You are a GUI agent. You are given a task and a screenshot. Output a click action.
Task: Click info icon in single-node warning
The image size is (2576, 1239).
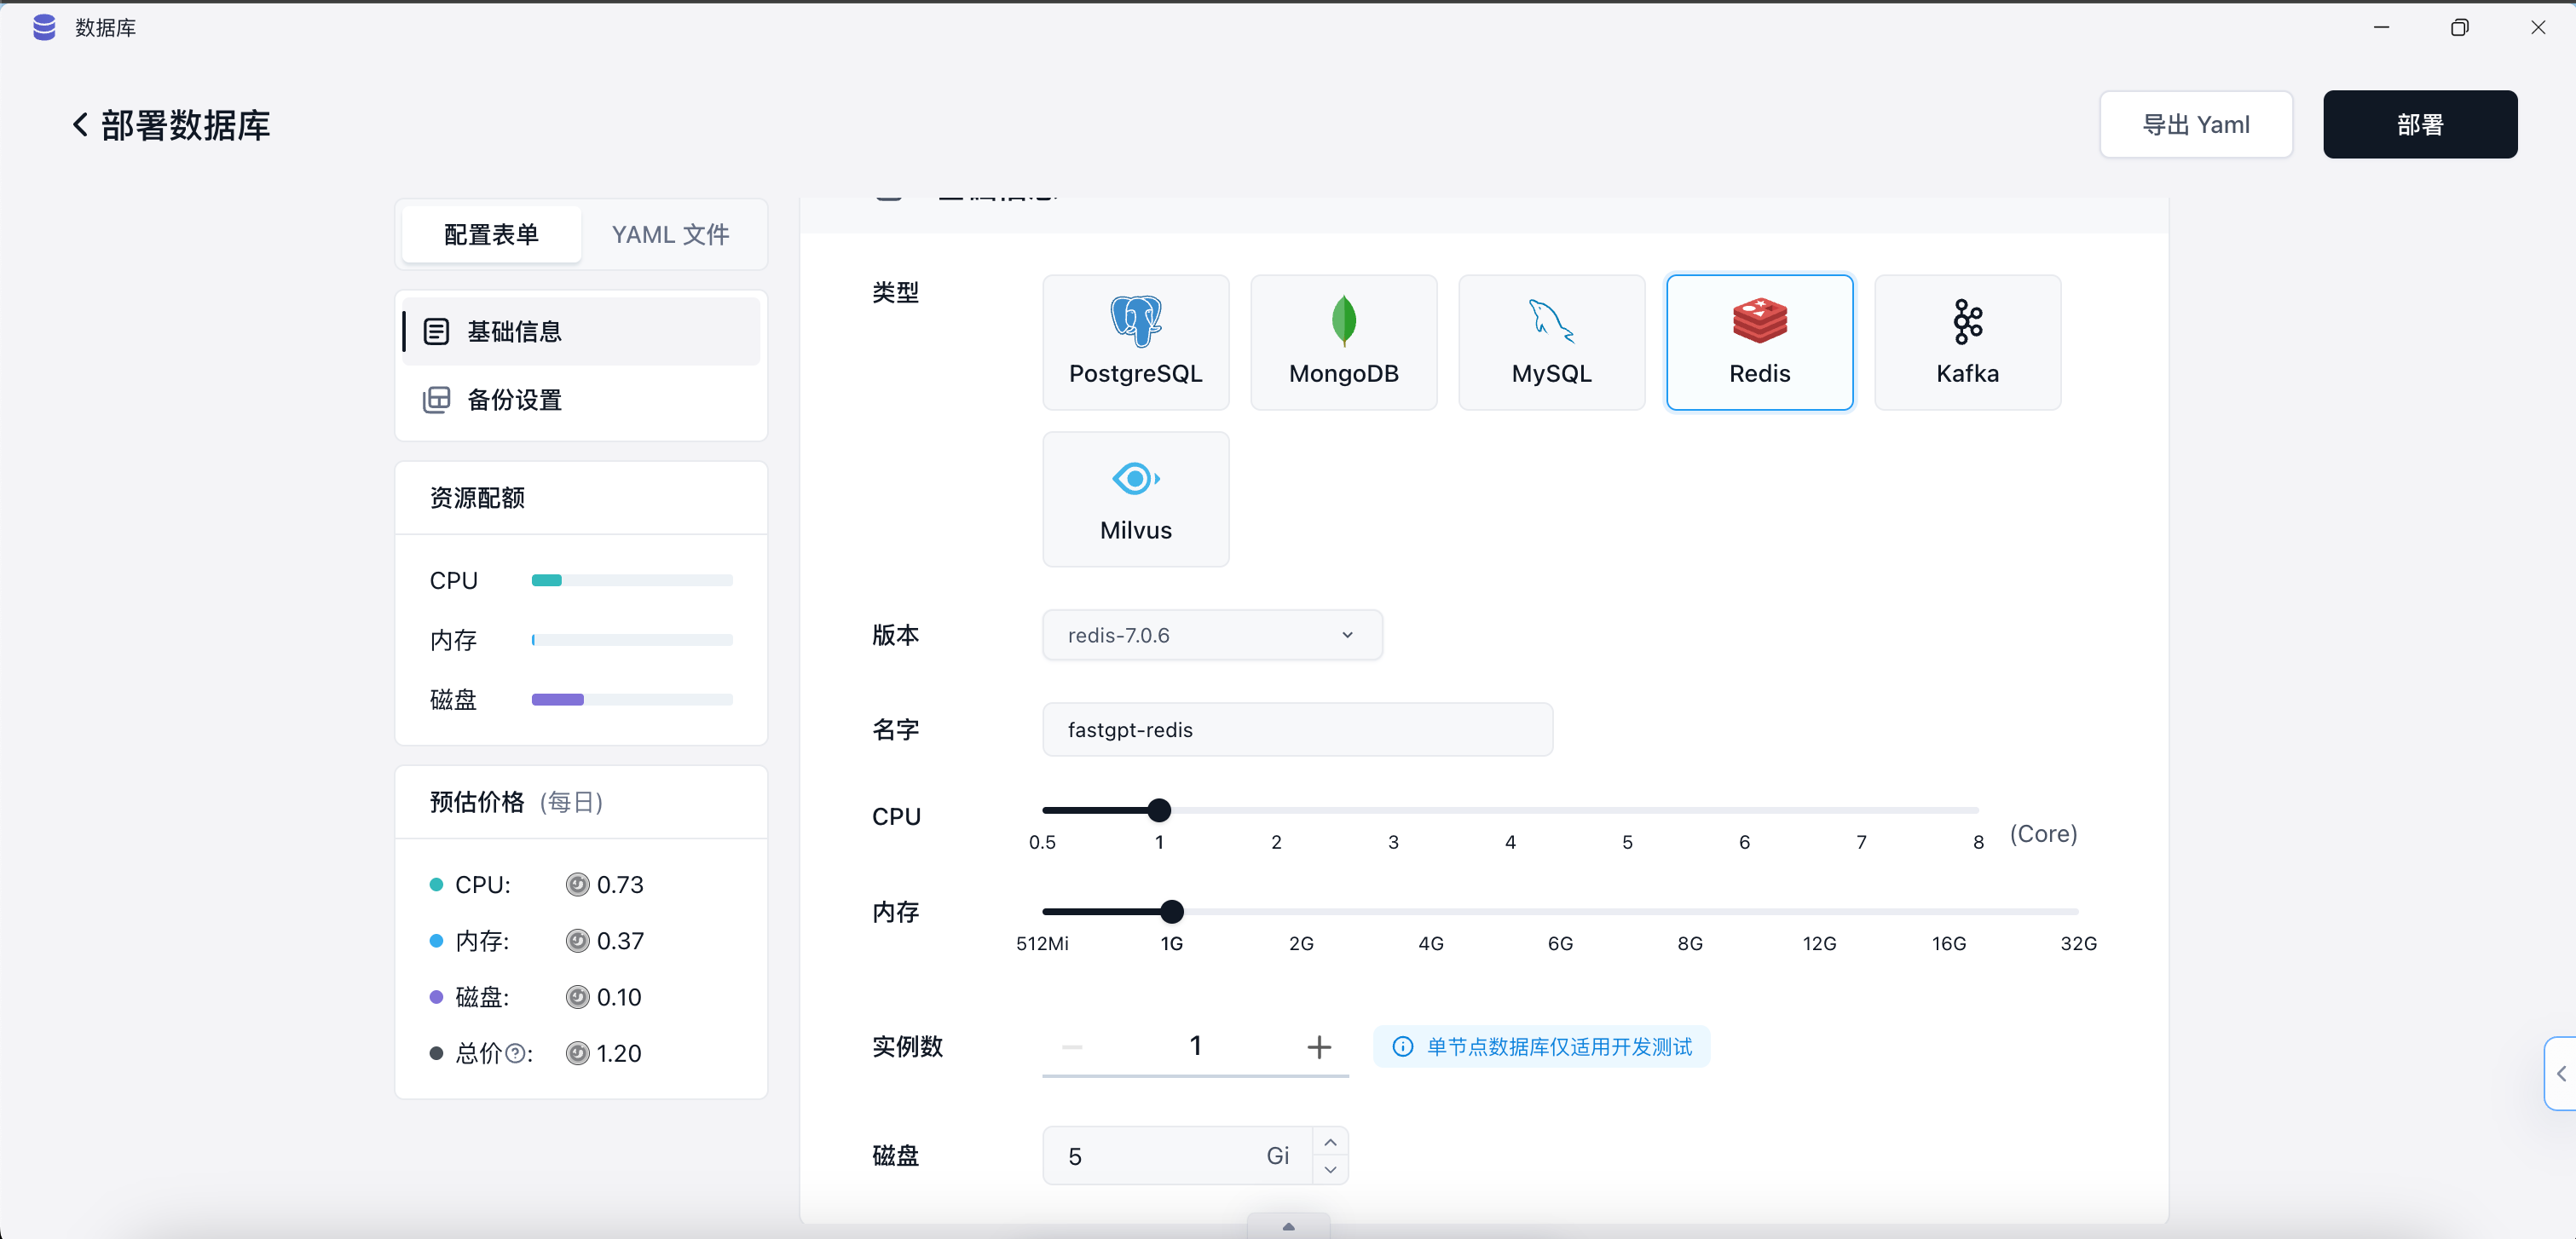point(1403,1047)
